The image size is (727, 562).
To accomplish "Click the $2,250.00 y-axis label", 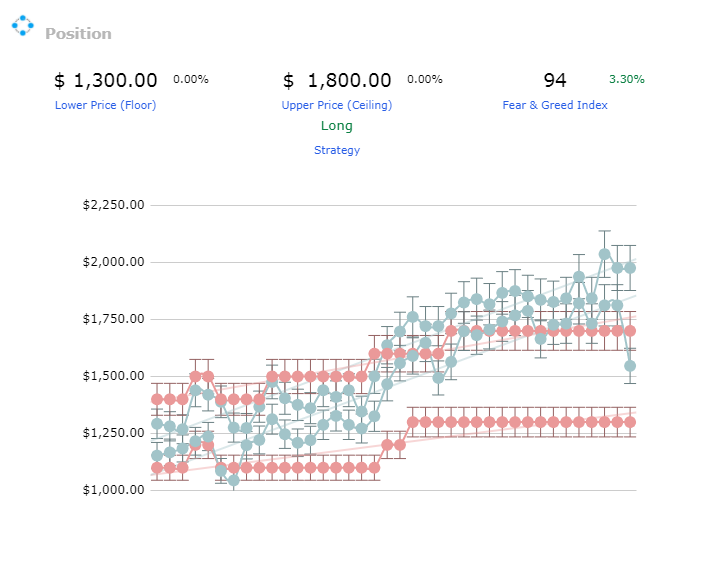I will click(114, 204).
